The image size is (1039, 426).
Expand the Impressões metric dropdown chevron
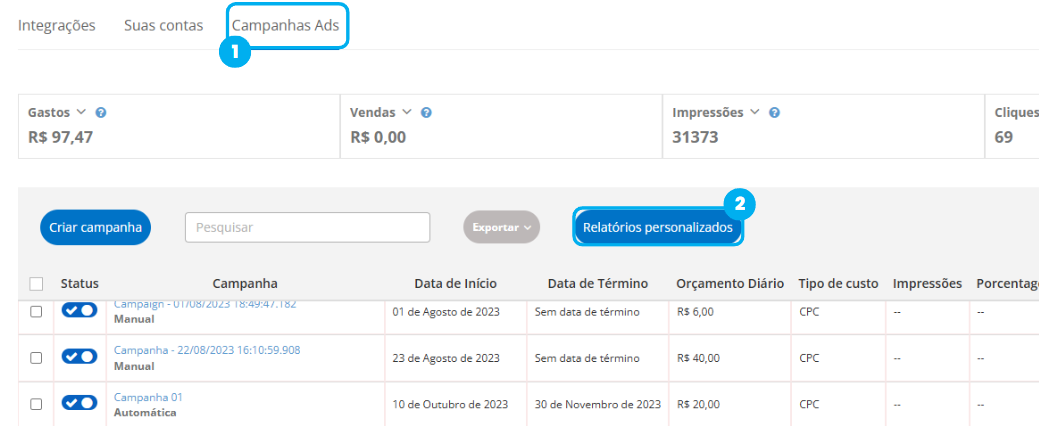click(755, 112)
